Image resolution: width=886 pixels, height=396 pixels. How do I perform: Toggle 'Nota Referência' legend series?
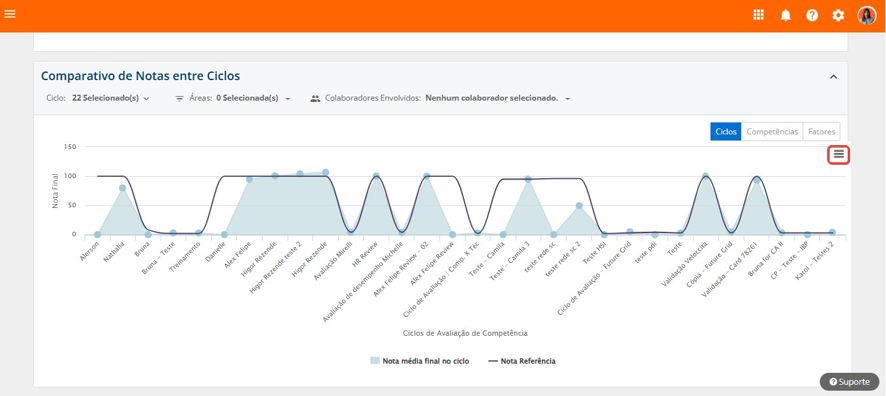522,360
